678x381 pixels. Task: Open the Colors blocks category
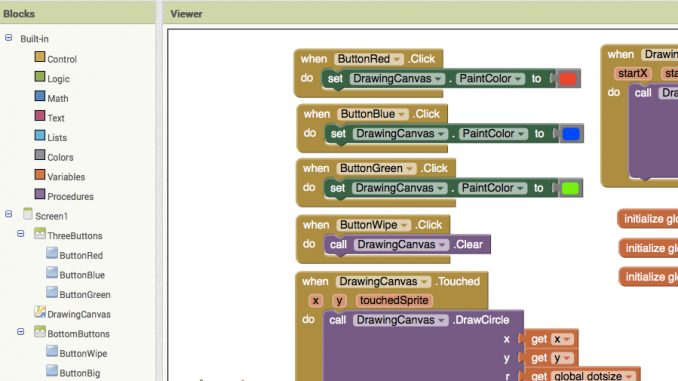tap(54, 157)
